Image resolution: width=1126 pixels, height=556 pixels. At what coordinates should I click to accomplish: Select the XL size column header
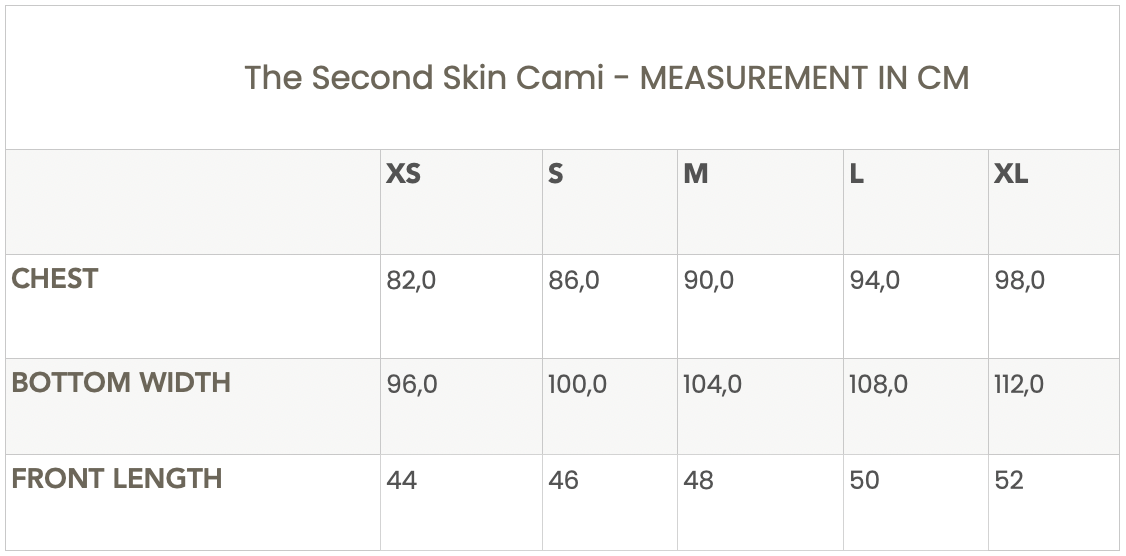[1010, 174]
